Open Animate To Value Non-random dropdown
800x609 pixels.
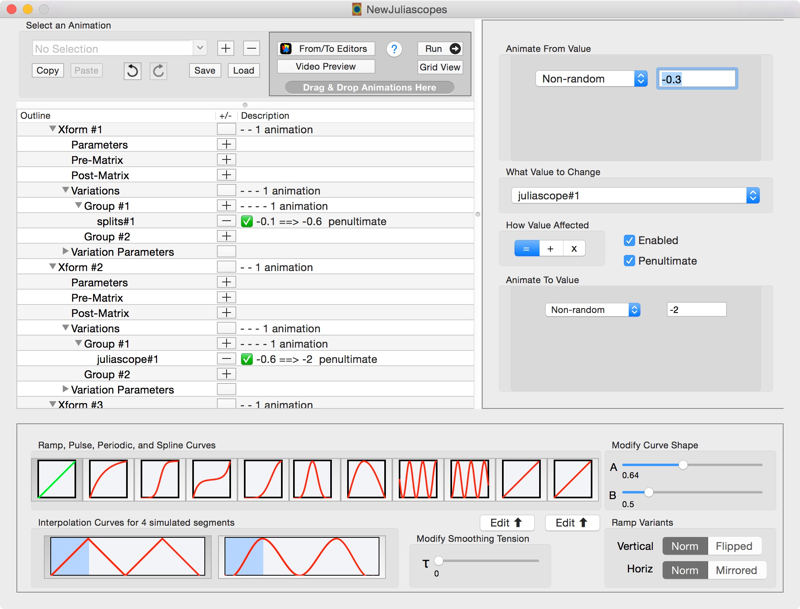(593, 310)
